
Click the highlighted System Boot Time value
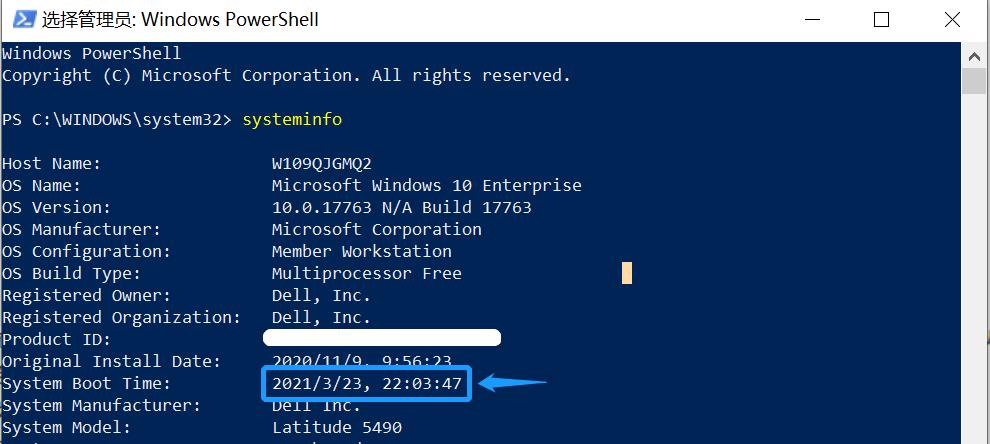[366, 384]
